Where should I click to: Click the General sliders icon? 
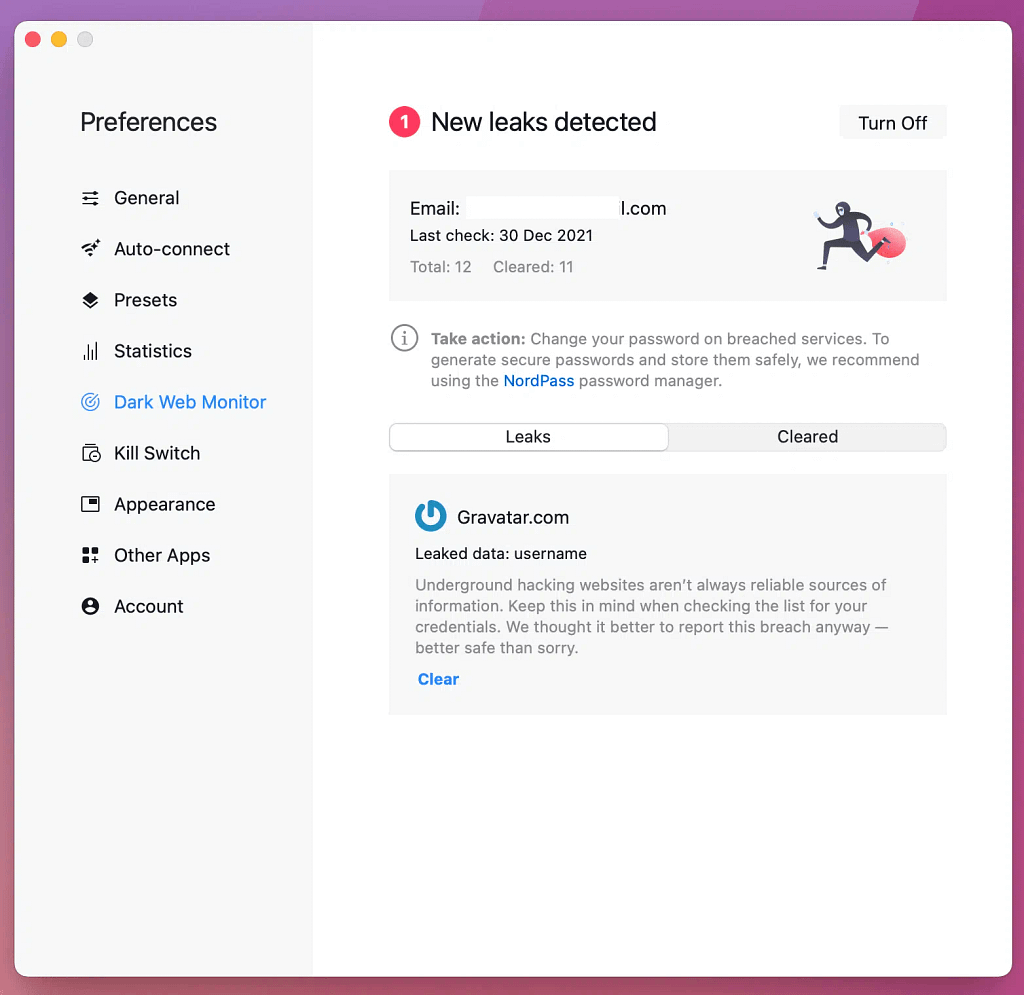(90, 198)
